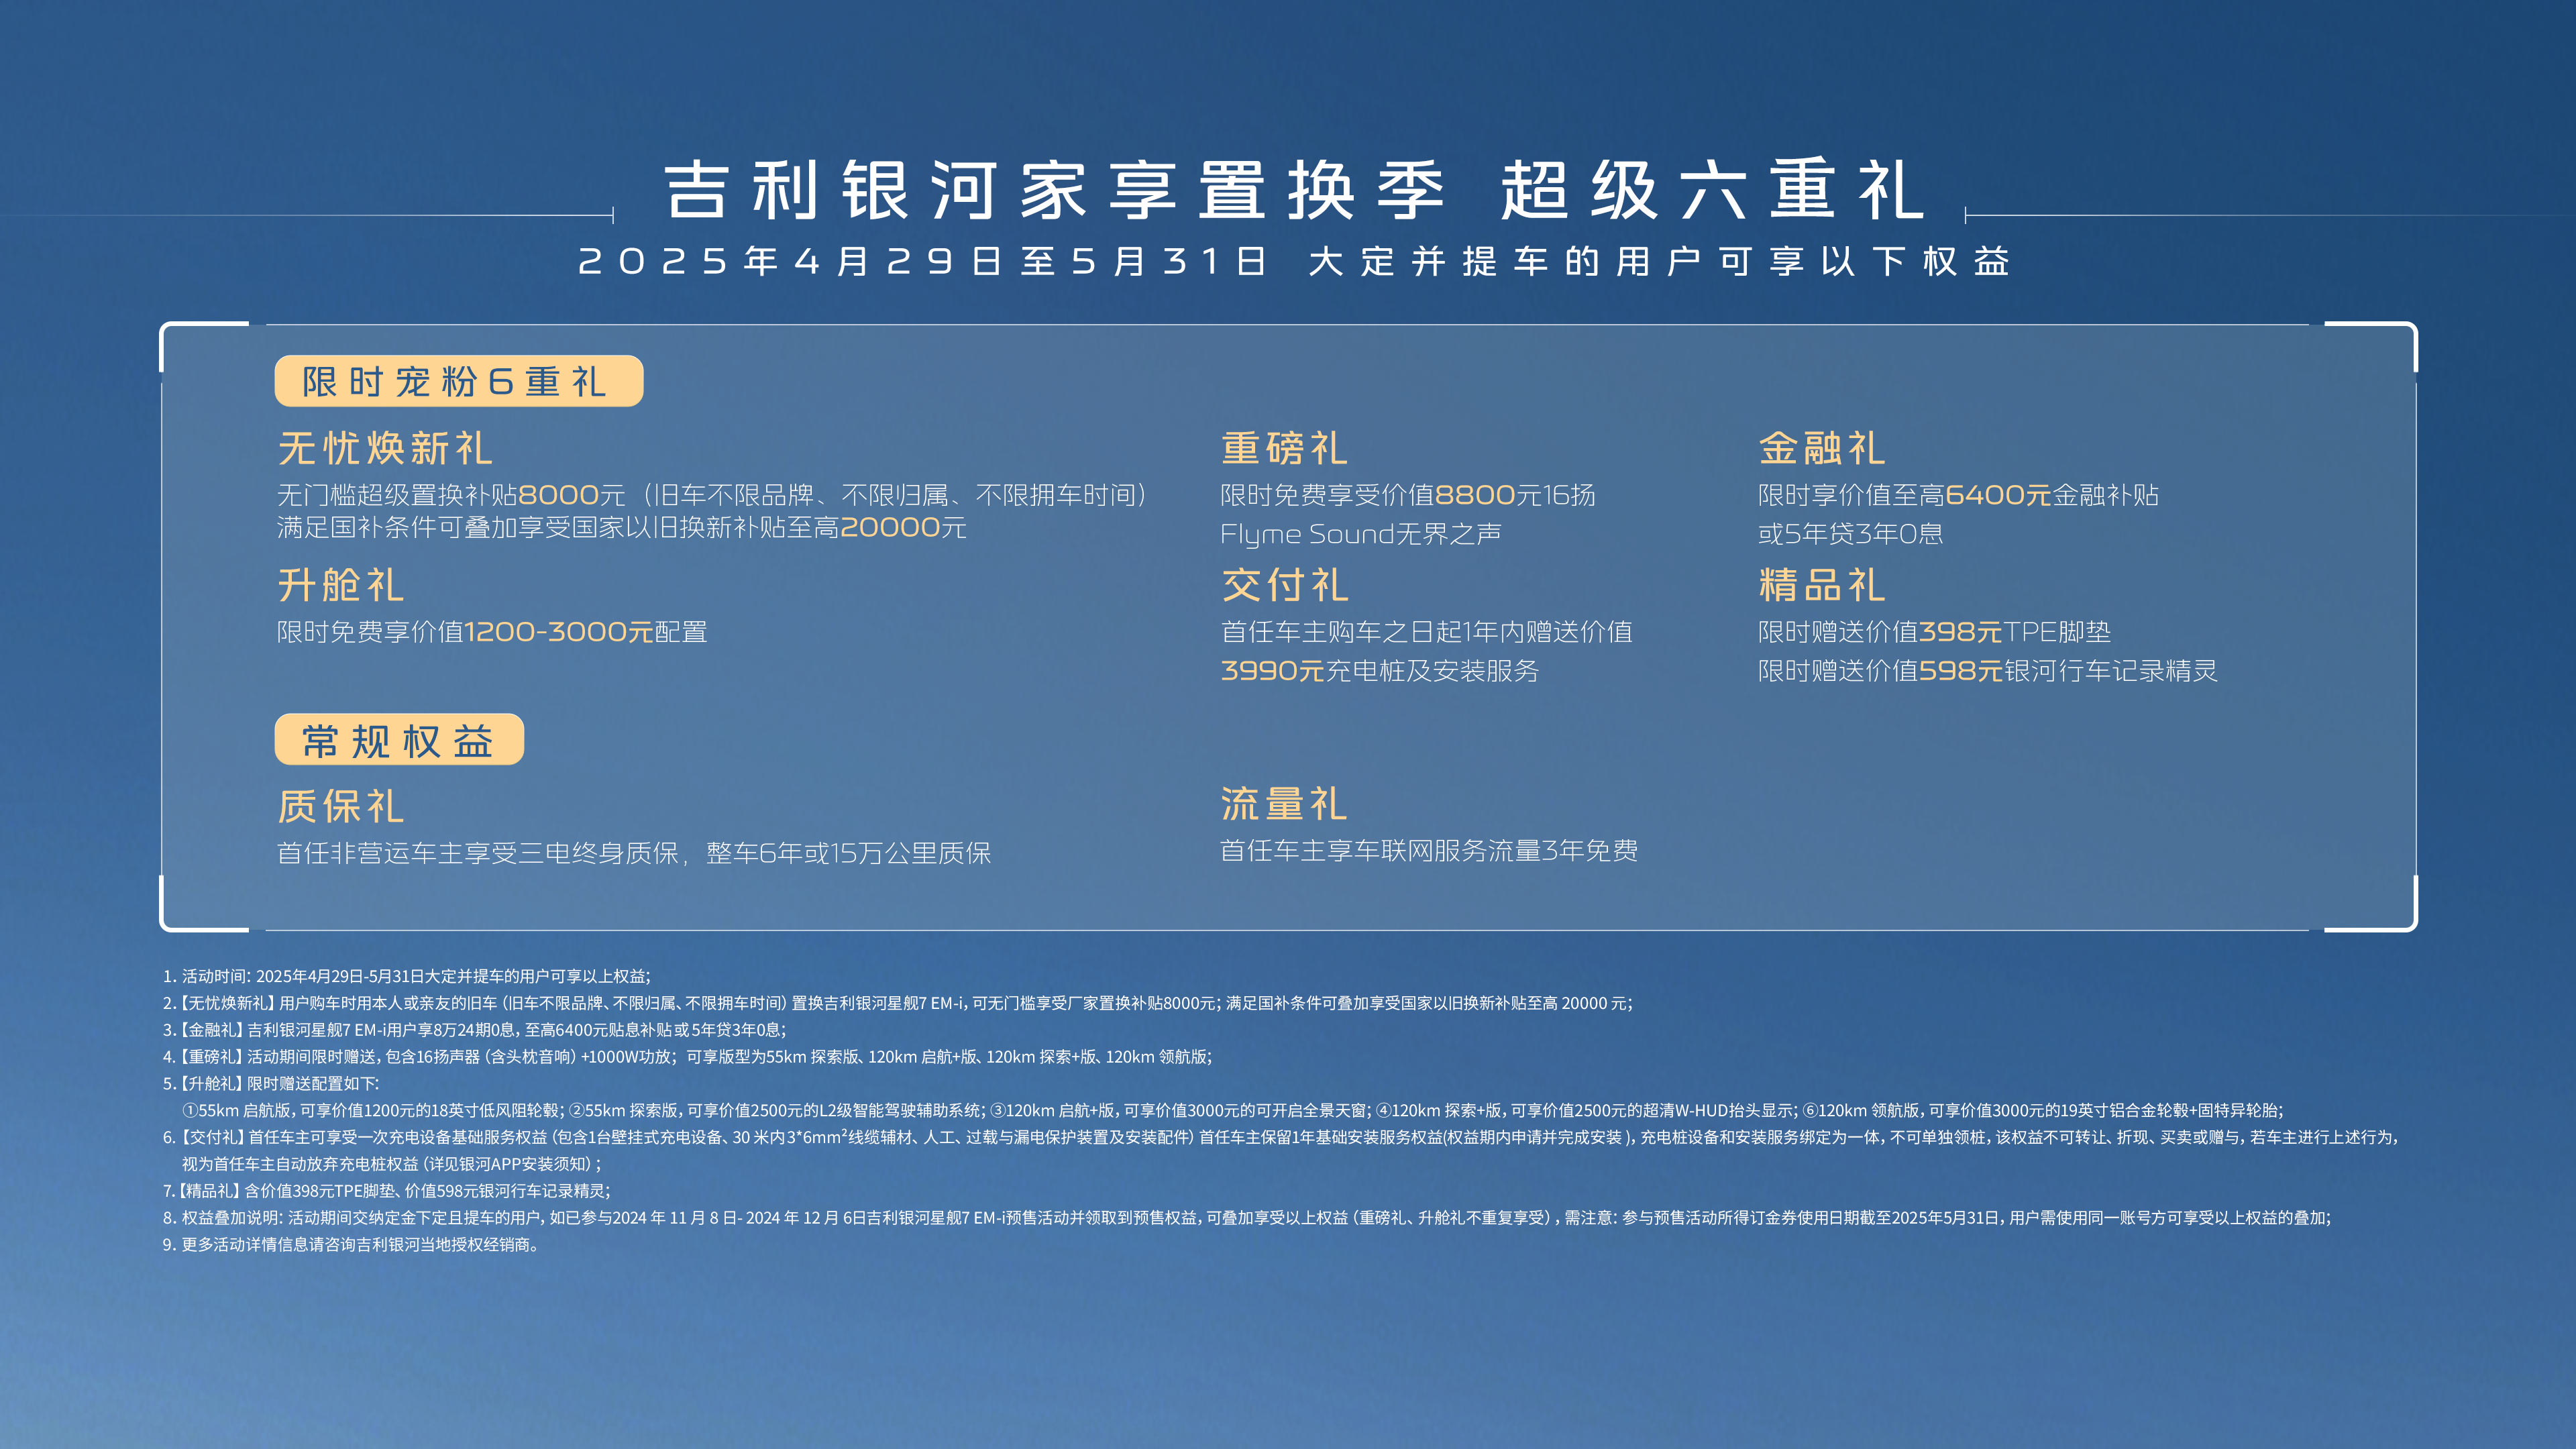
Task: Click the highlighted 8000元 subsidy amount
Action: point(571,495)
